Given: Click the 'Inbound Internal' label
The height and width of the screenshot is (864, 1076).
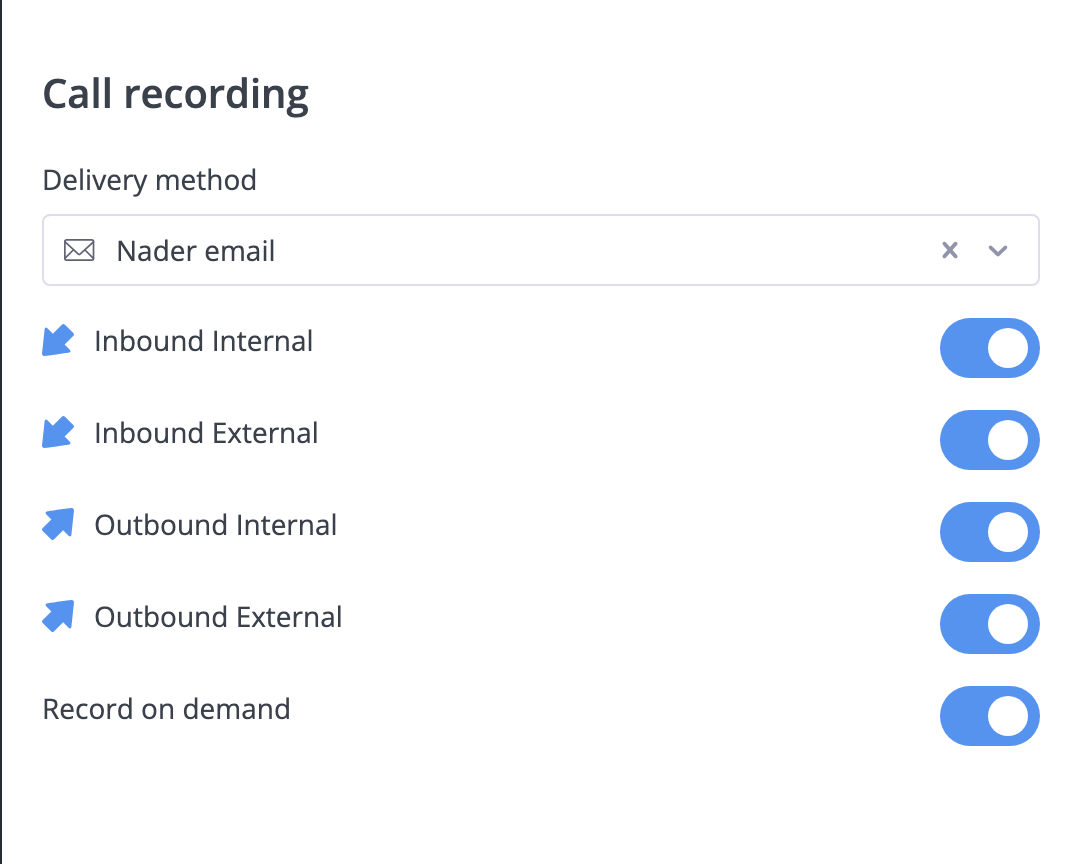Looking at the screenshot, I should point(204,341).
